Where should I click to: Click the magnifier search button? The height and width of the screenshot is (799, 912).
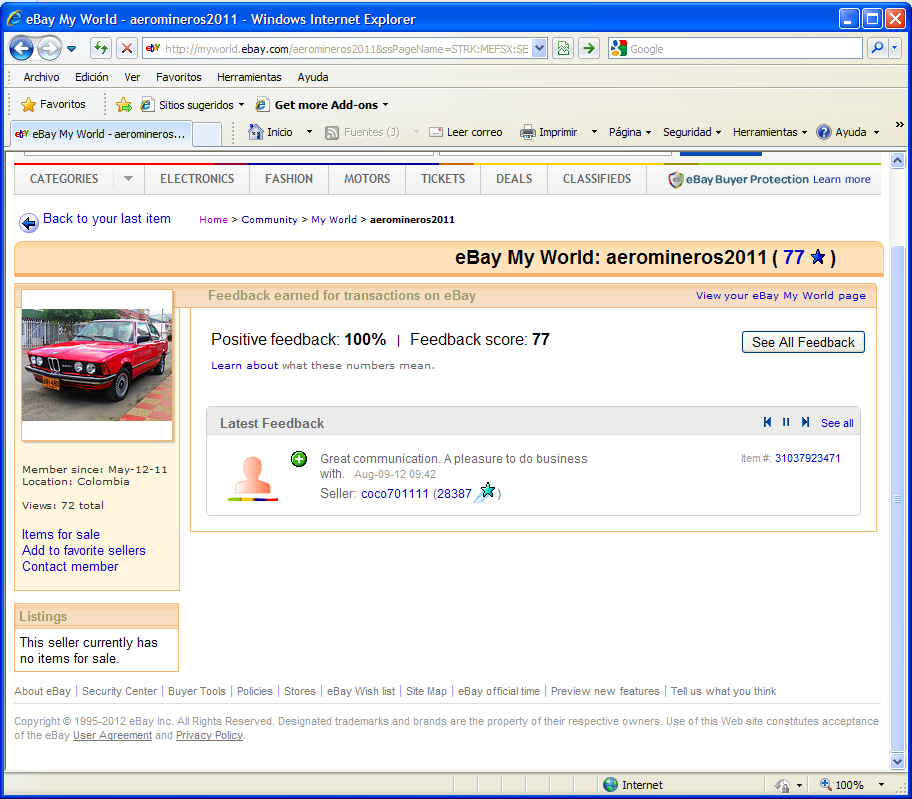pyautogui.click(x=877, y=48)
